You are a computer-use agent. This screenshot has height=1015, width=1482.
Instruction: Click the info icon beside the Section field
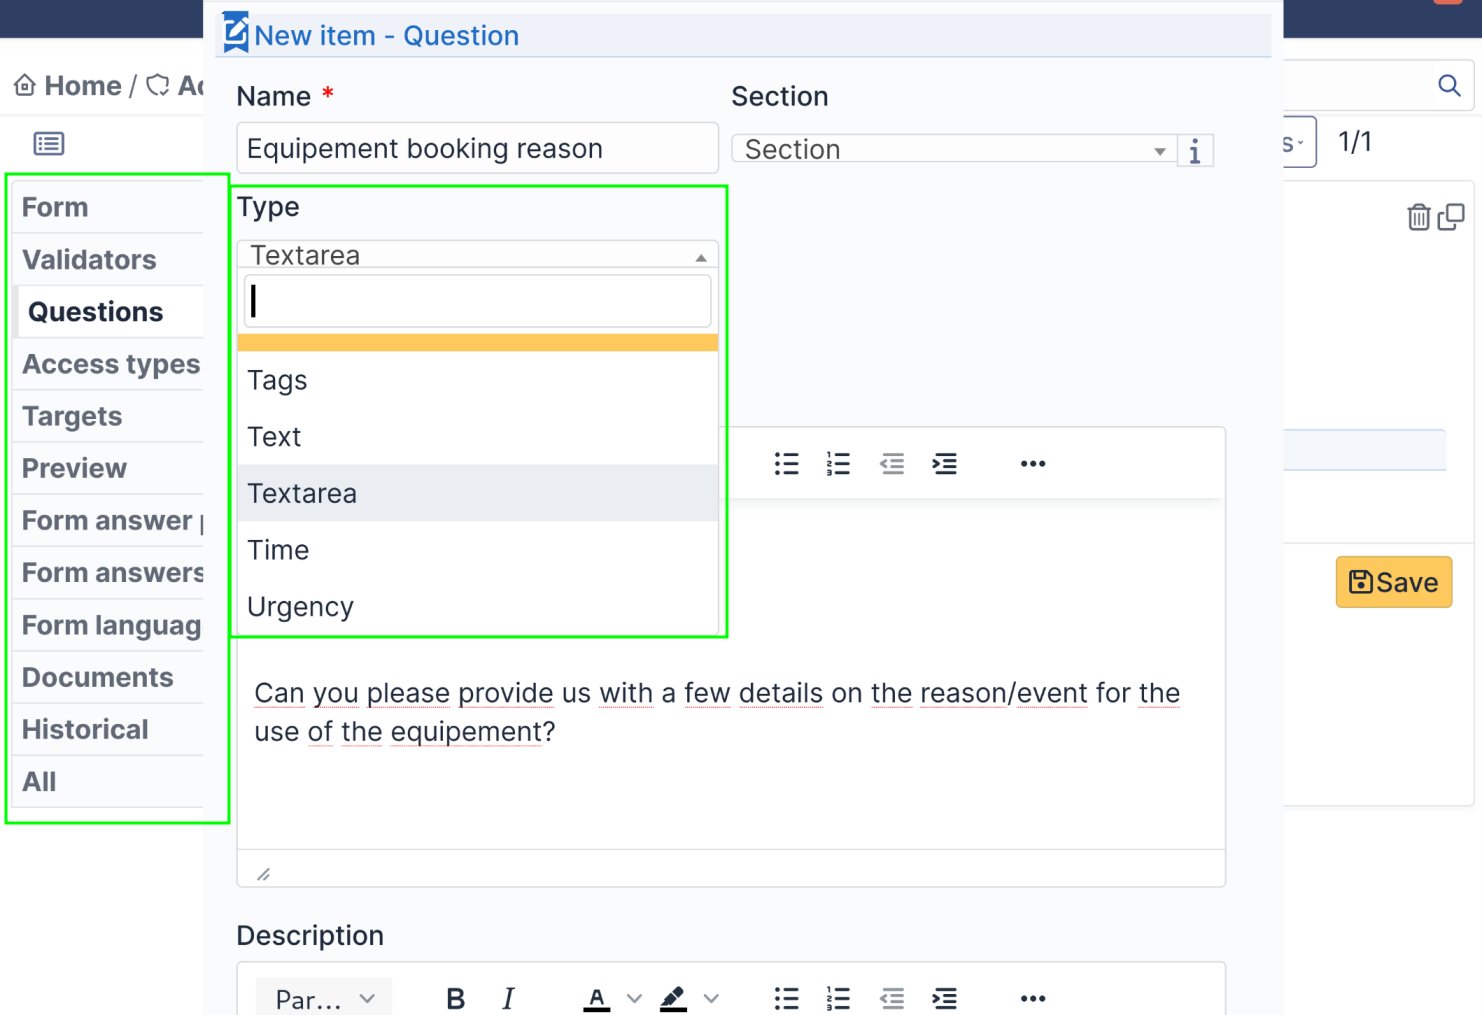[1195, 150]
